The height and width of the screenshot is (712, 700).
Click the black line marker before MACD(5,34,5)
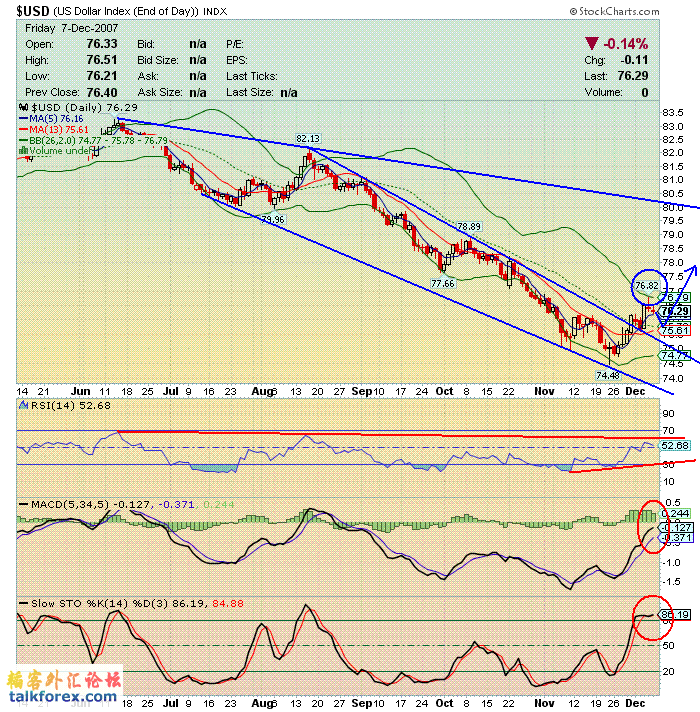tap(23, 504)
